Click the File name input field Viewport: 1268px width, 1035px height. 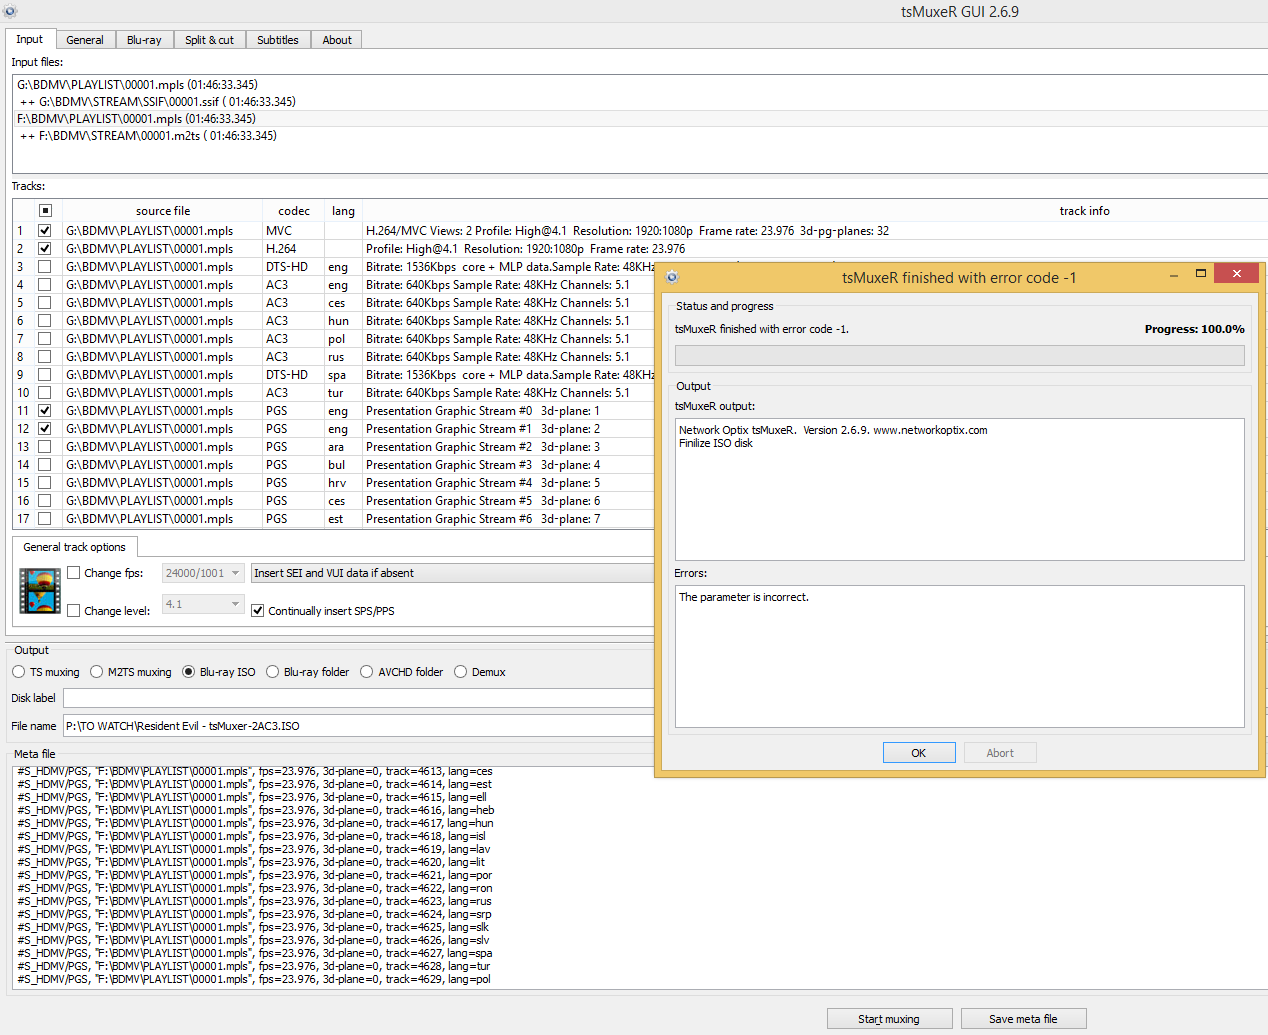(x=358, y=726)
